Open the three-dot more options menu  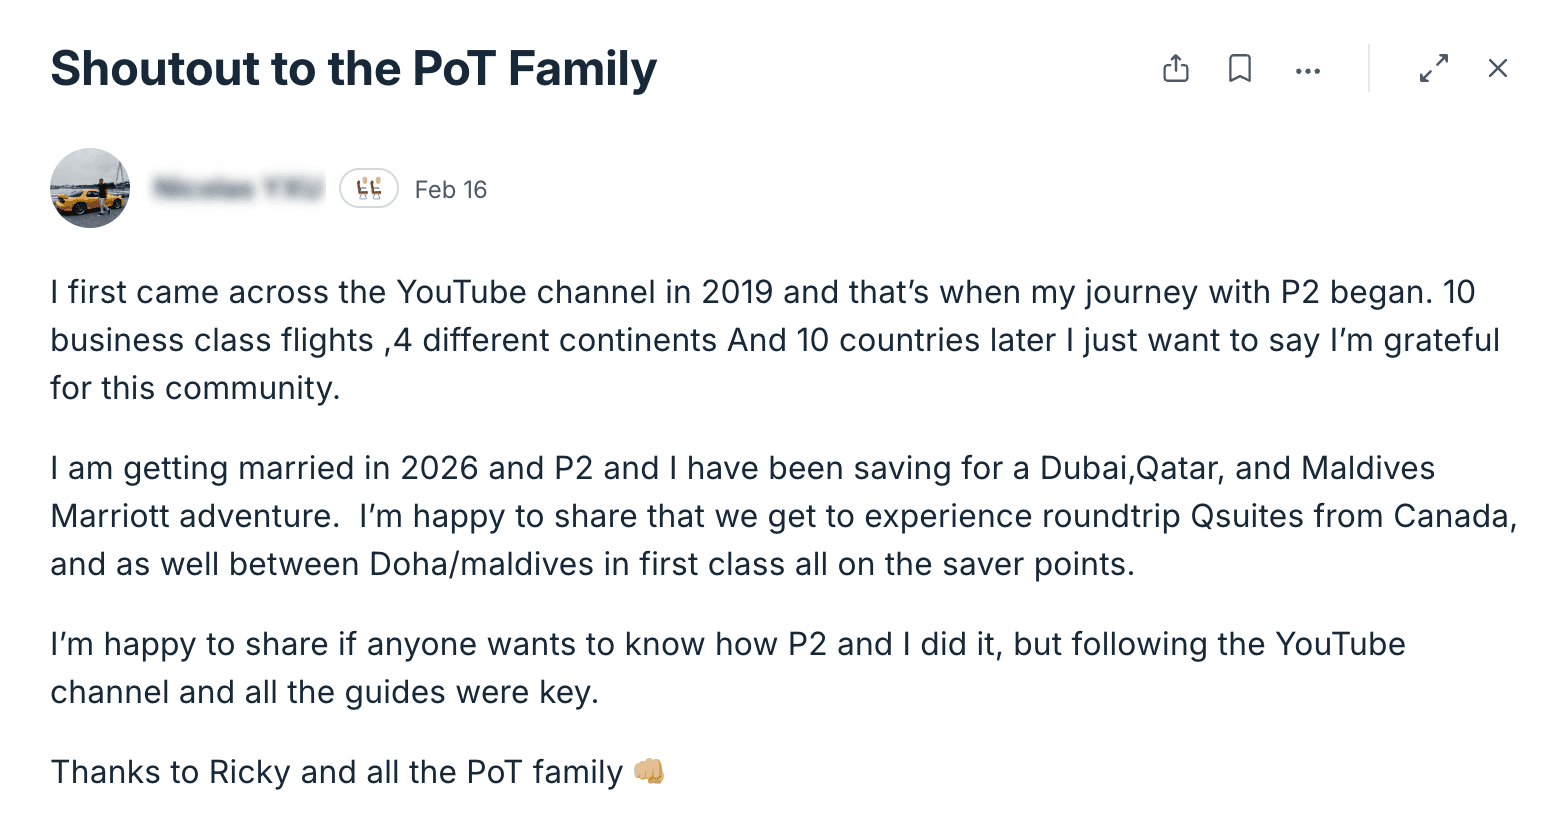[1308, 70]
